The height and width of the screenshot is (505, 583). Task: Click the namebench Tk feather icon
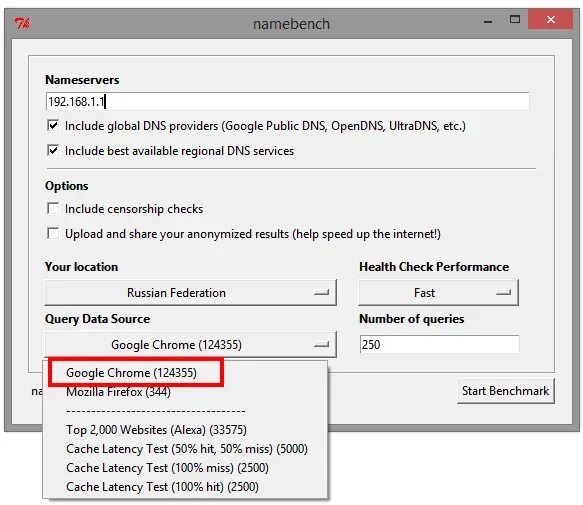pos(23,23)
